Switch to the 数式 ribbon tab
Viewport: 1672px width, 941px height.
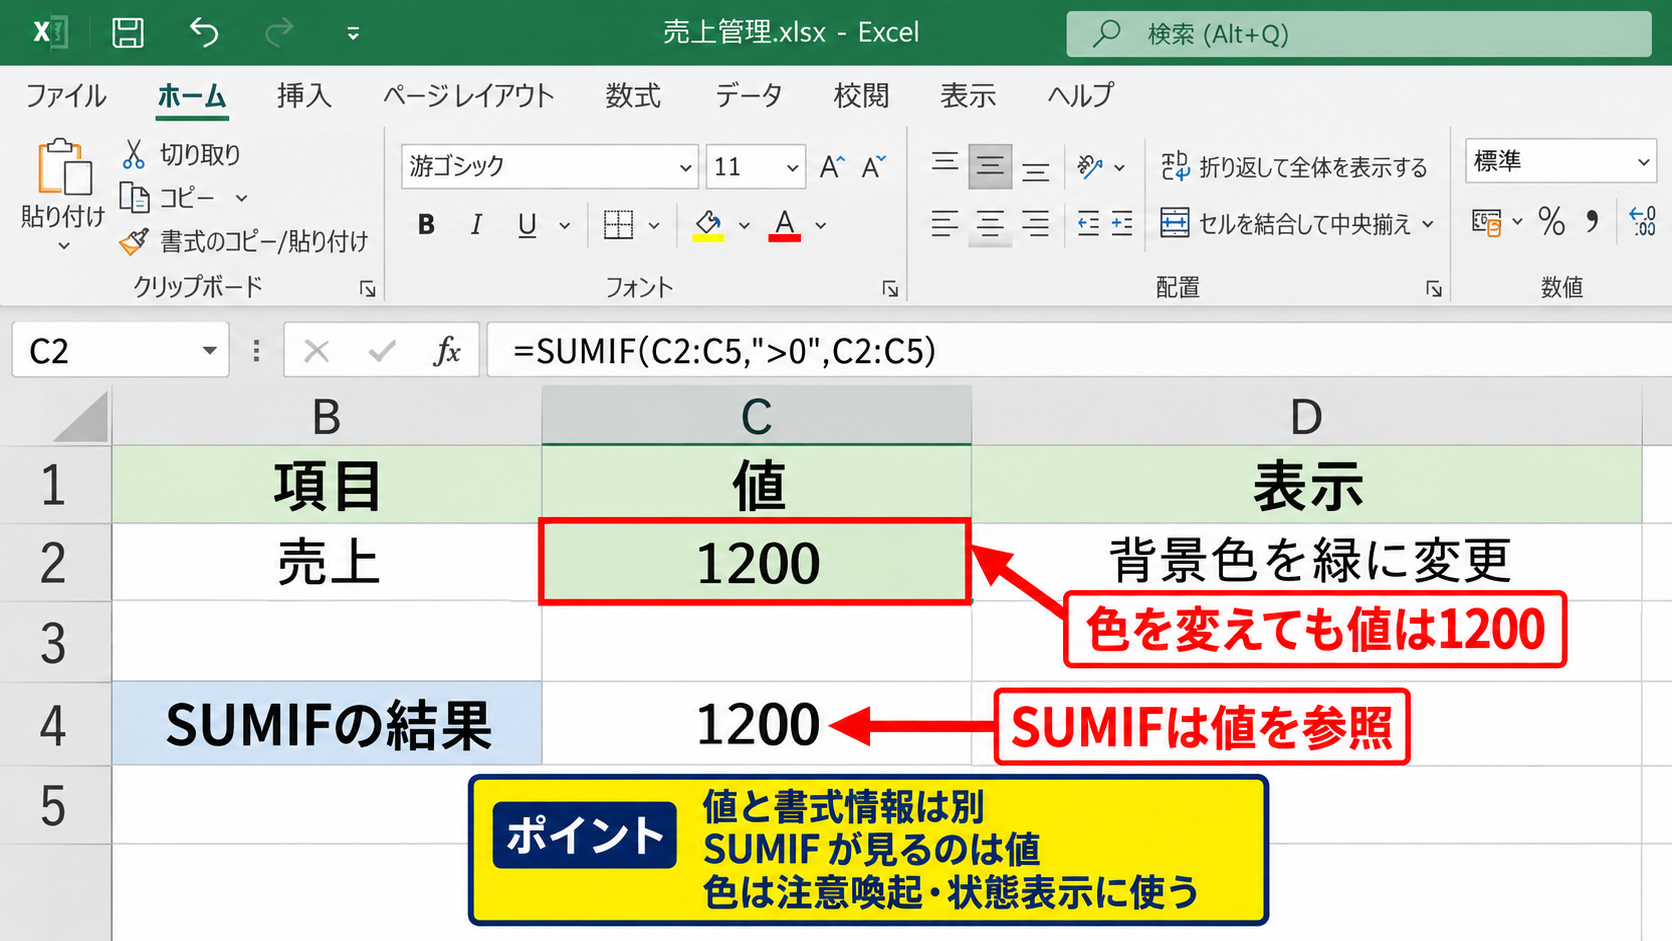point(633,96)
